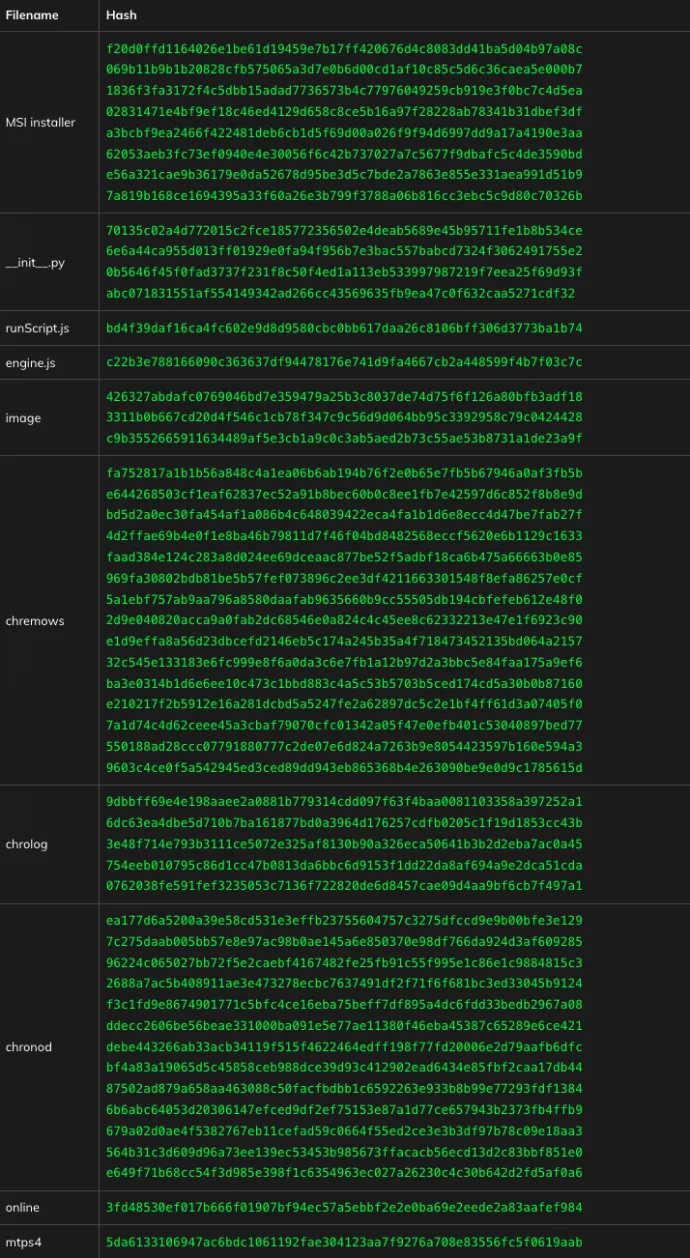Click the runScript.js hash starting with bd4f39
The image size is (690, 1258).
(344, 328)
